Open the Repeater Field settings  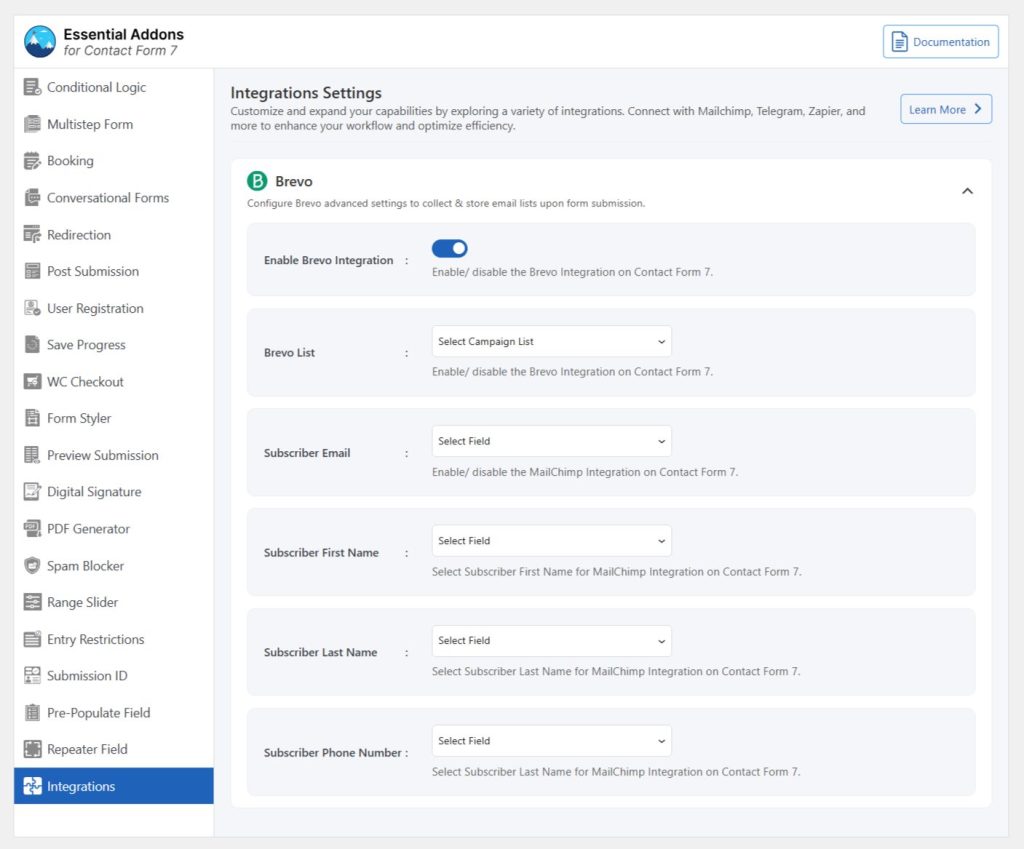point(114,749)
